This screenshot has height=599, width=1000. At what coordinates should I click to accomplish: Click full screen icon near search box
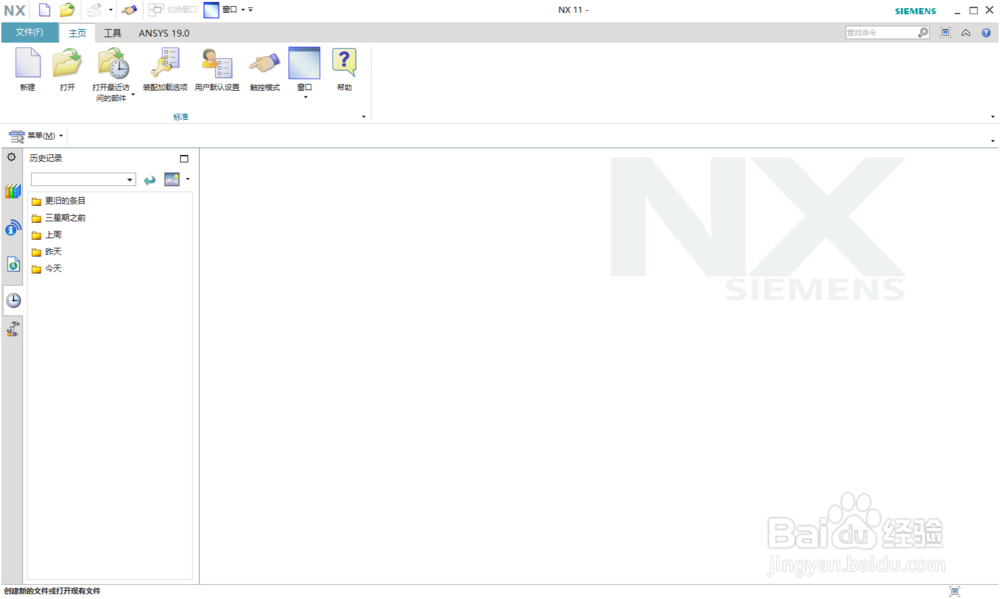pos(945,33)
